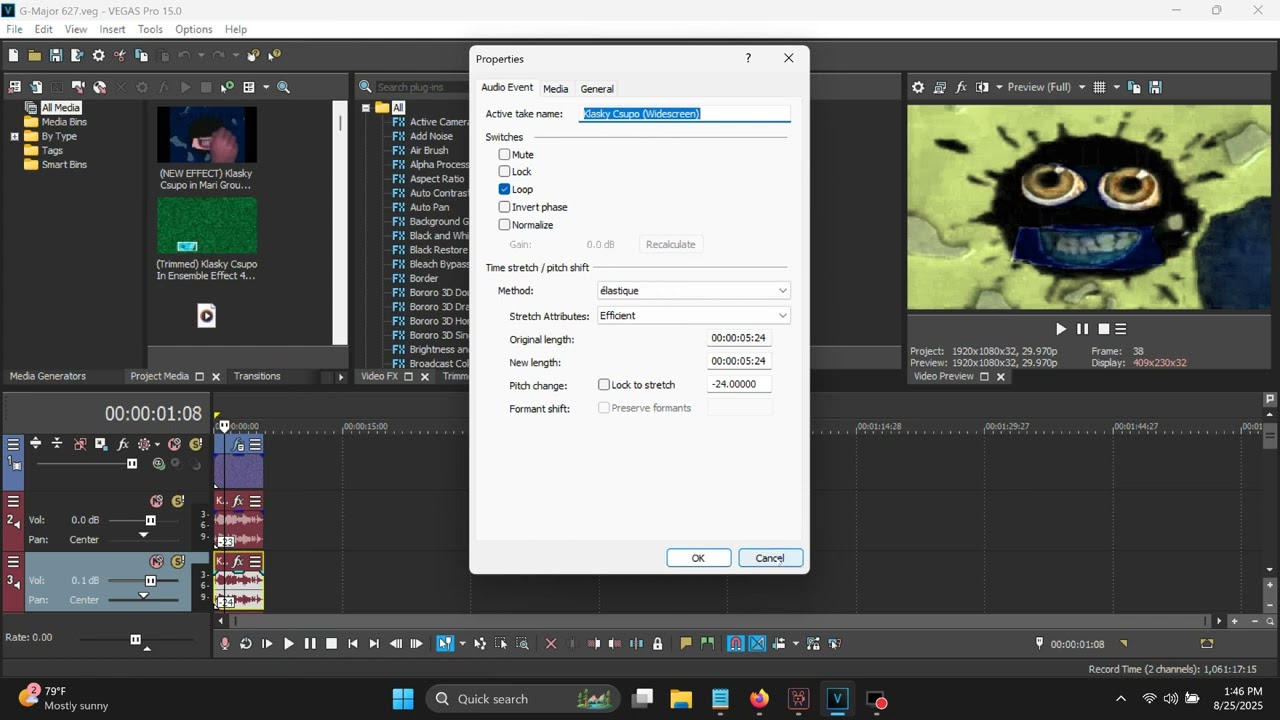Mute audio track 2
This screenshot has width=1280, height=720.
(x=157, y=501)
